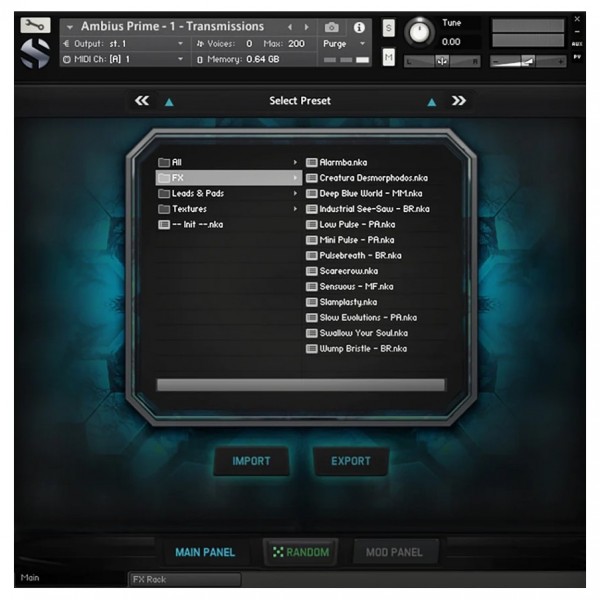Go to next instrument arrow in header
600x600 pixels.
click(x=307, y=27)
